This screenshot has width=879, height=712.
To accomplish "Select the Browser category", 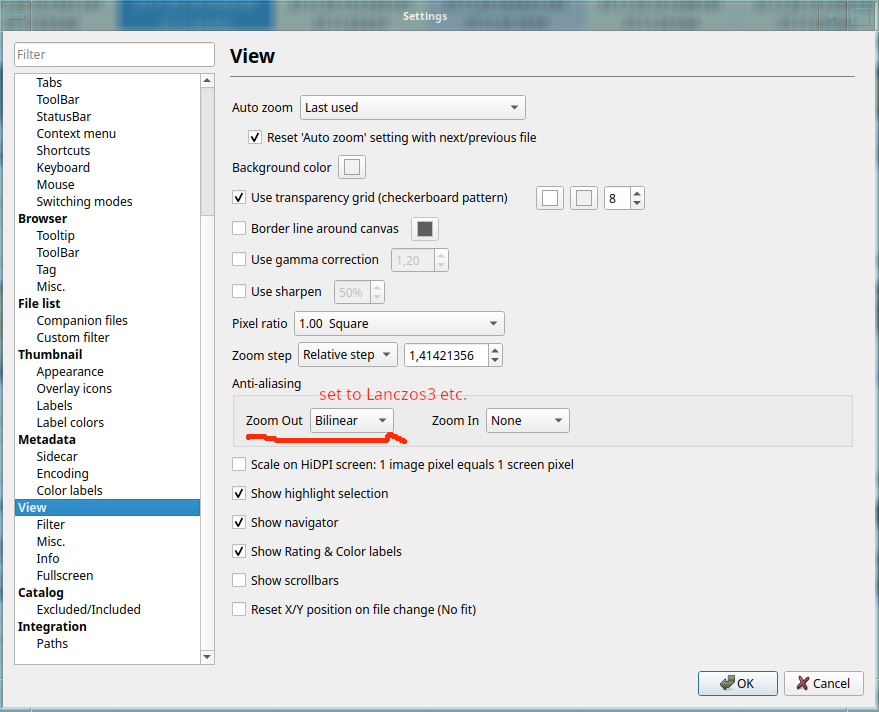I will (x=43, y=219).
